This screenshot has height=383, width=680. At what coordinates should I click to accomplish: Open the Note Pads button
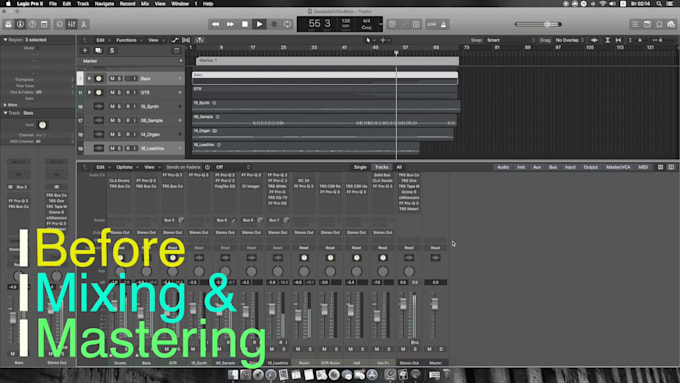tap(647, 24)
